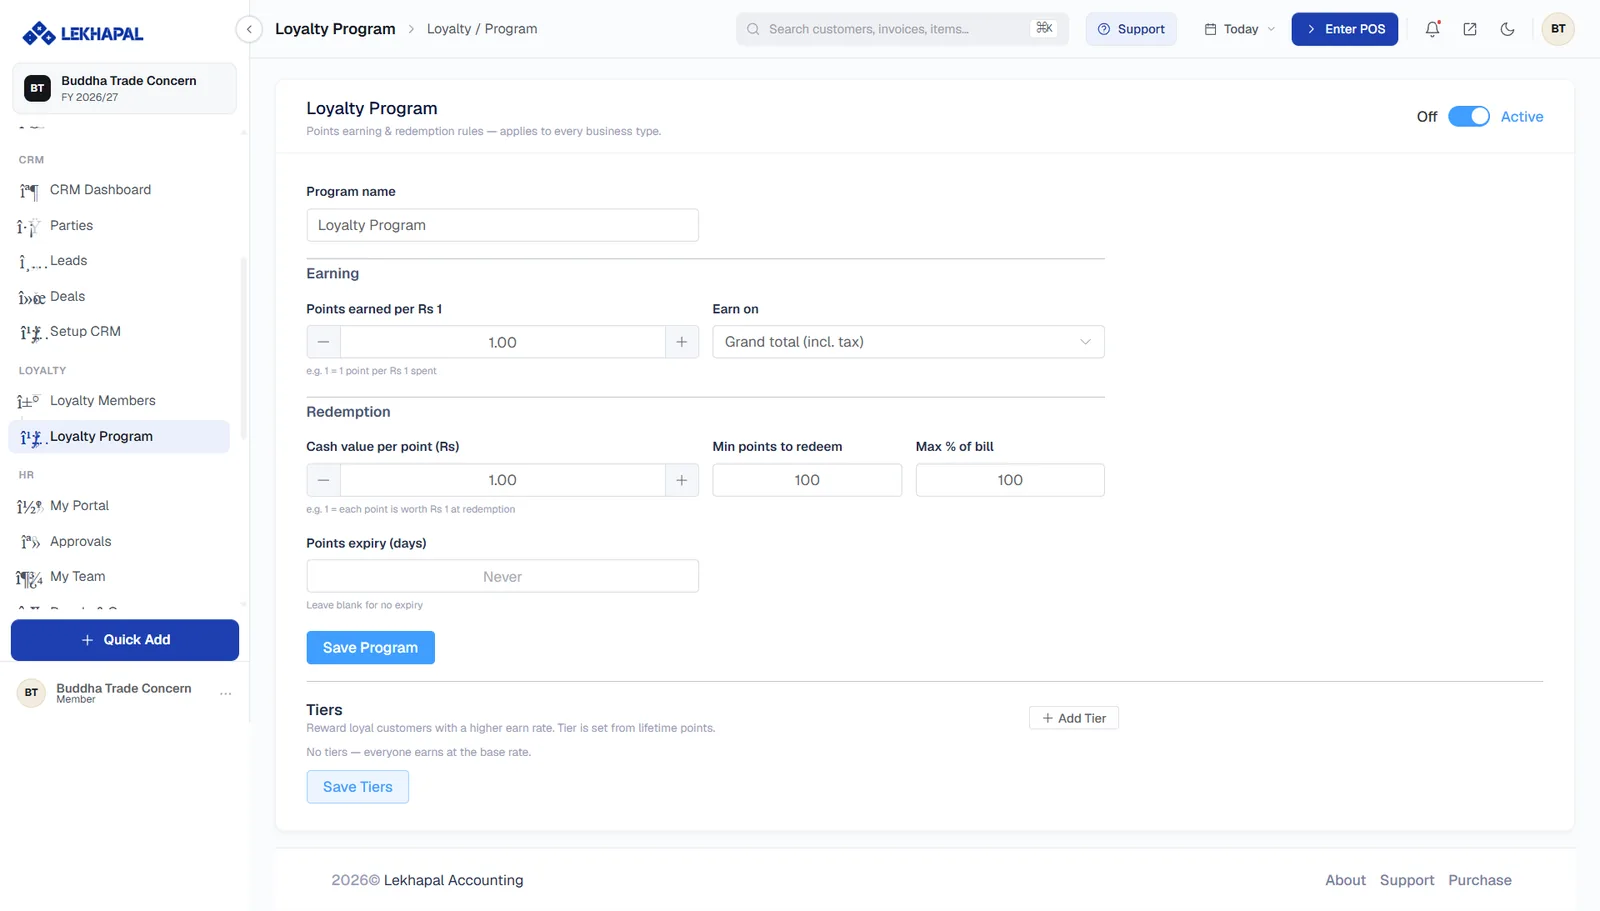This screenshot has width=1600, height=911.
Task: Switch to dark mode with moon icon
Action: 1507,29
